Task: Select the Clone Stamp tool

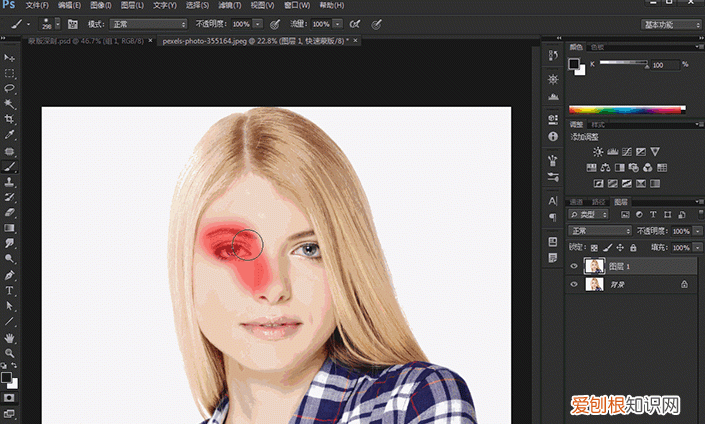Action: pos(9,182)
